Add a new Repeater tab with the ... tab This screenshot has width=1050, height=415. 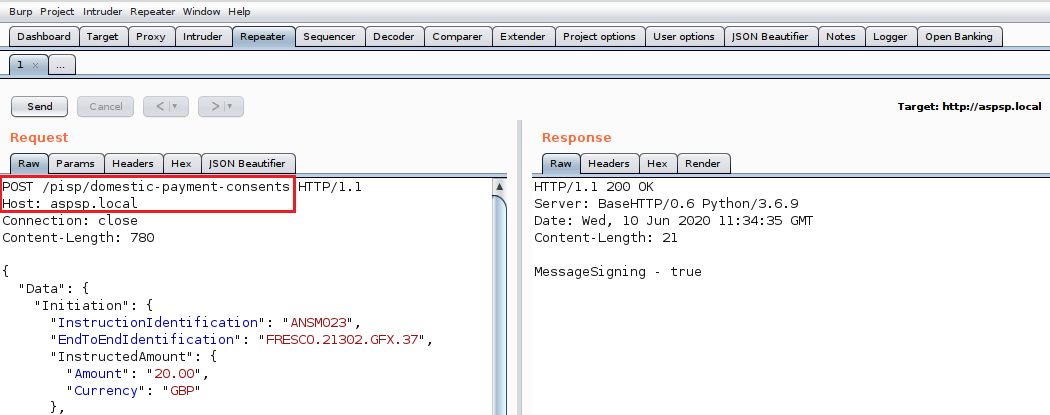click(x=61, y=65)
